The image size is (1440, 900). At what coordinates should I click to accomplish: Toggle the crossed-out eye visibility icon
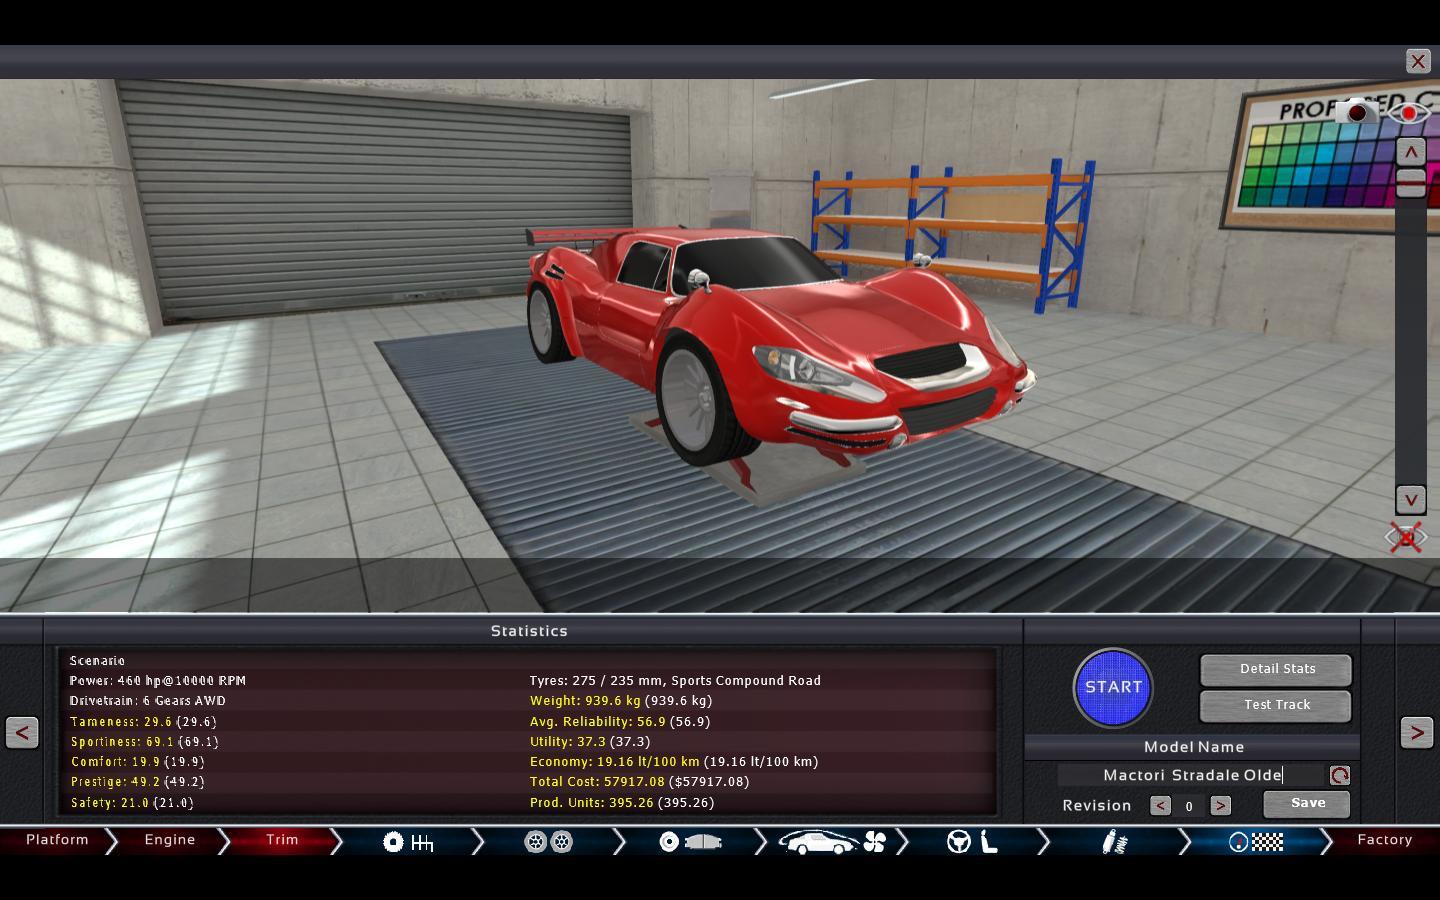tap(1406, 538)
